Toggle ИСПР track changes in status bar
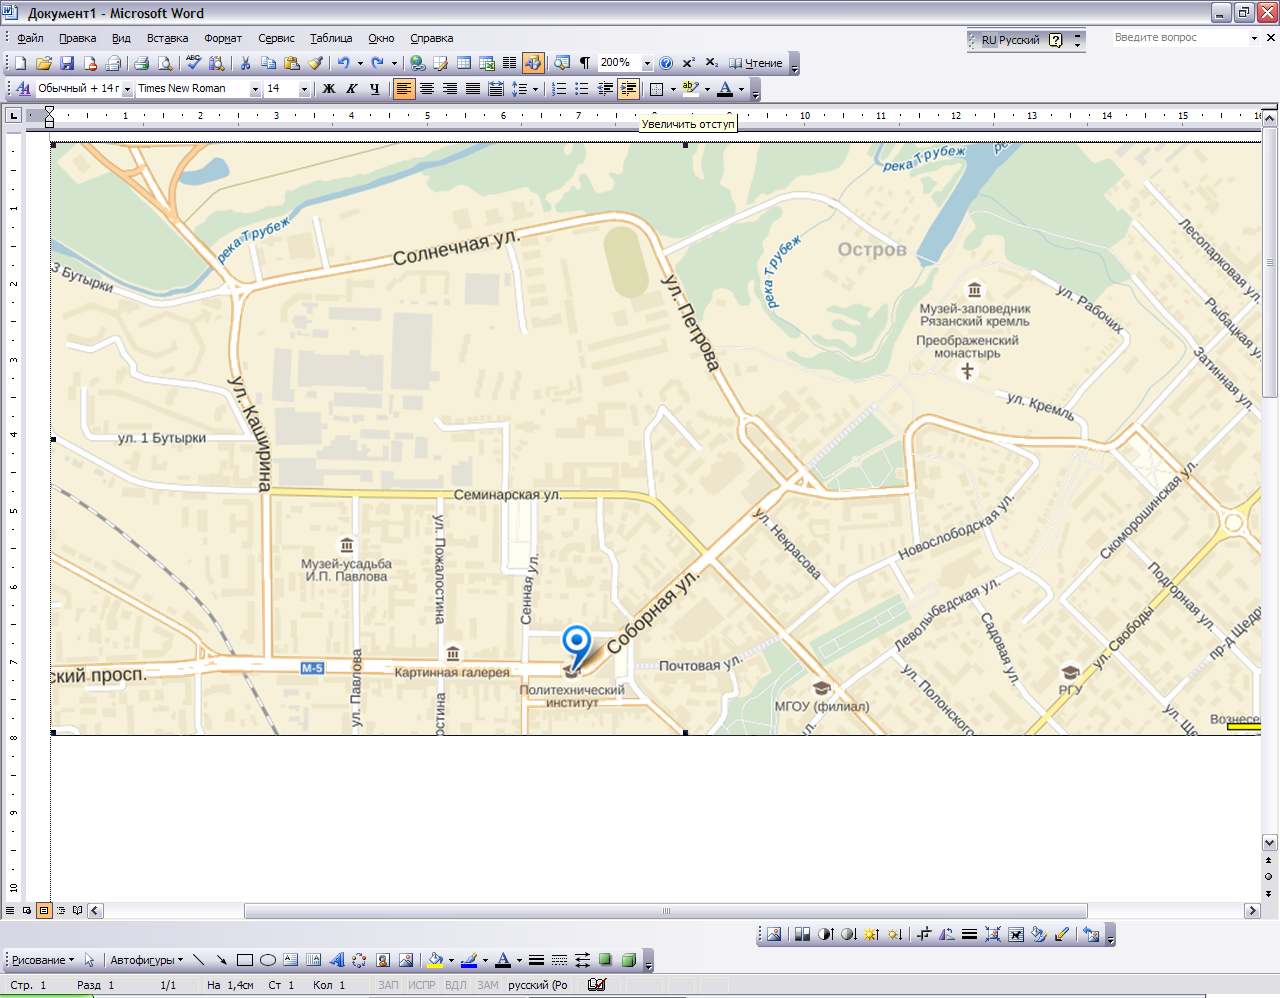Screen dimensions: 1280x998 [x=422, y=985]
